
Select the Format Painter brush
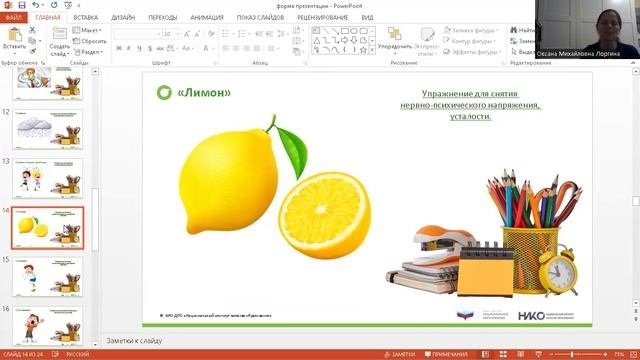pyautogui.click(x=32, y=51)
